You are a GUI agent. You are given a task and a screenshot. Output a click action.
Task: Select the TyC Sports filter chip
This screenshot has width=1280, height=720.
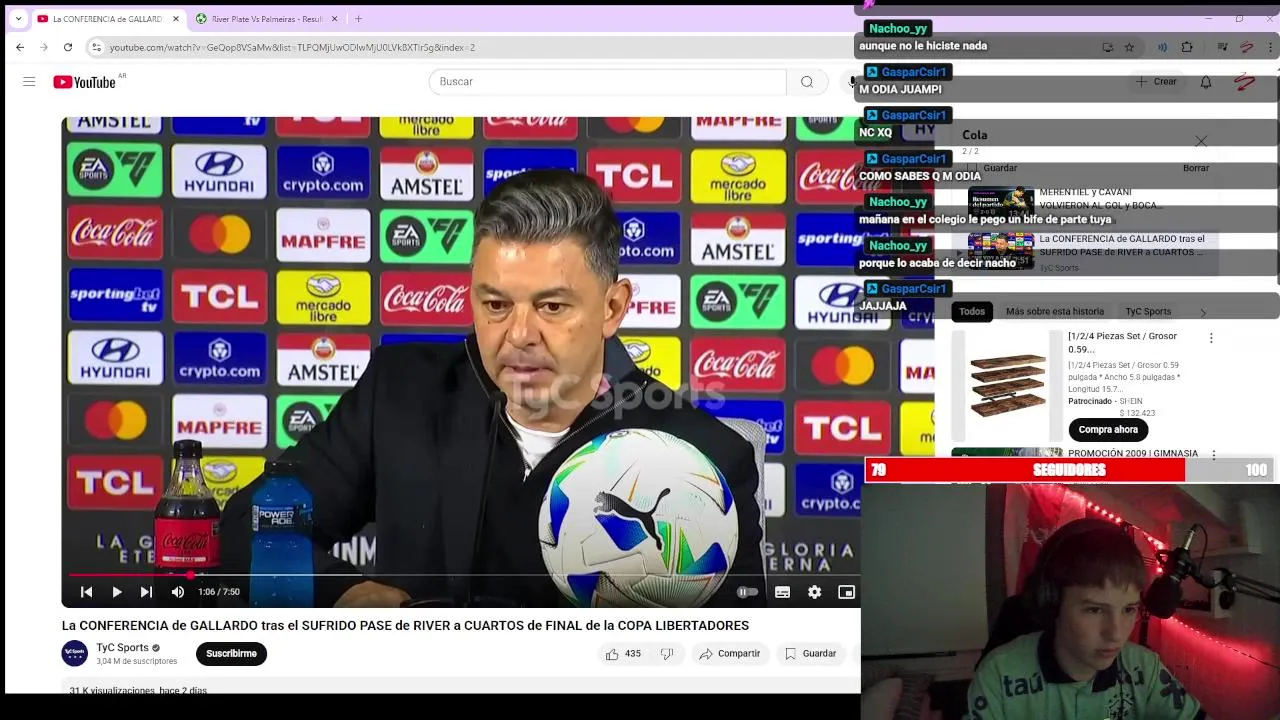[1148, 312]
